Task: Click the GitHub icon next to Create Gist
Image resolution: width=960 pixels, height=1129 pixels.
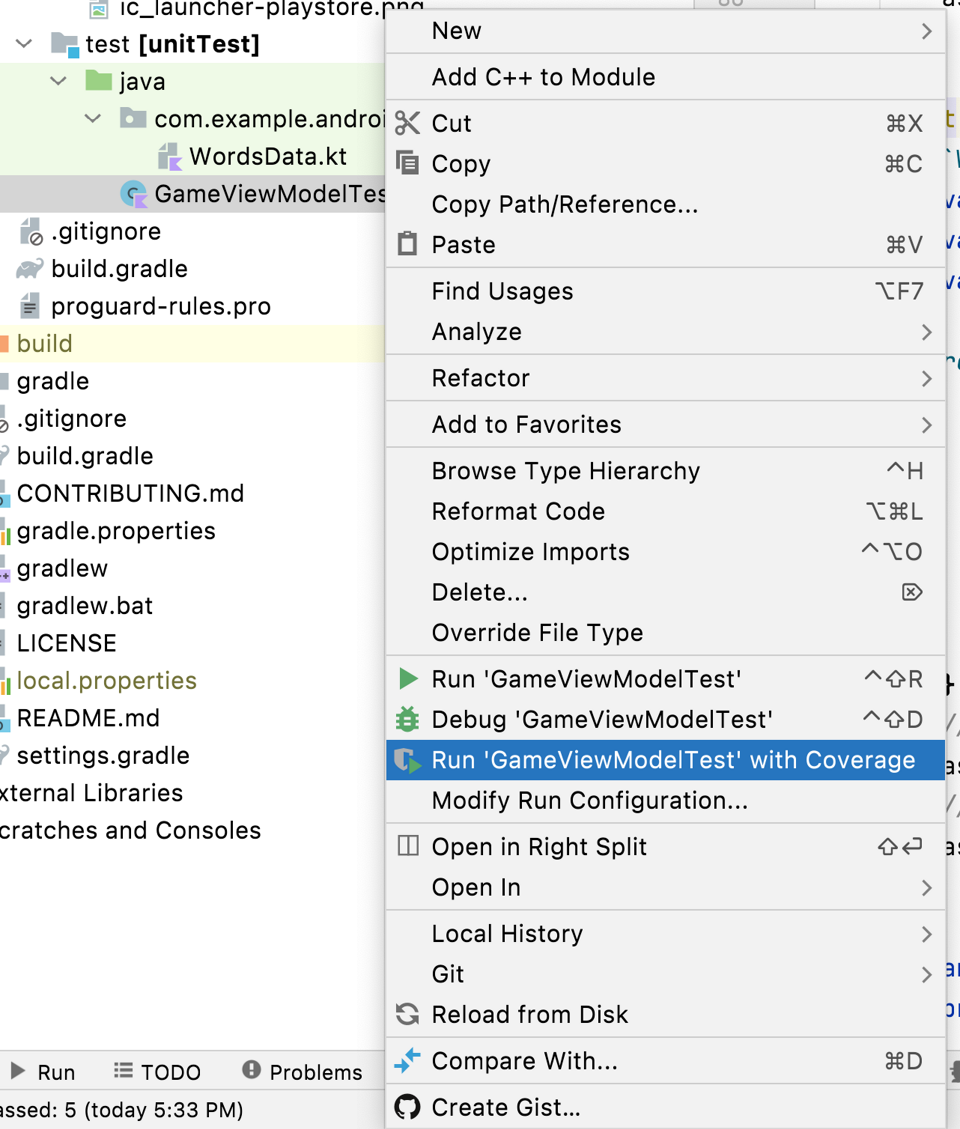Action: pyautogui.click(x=408, y=1107)
